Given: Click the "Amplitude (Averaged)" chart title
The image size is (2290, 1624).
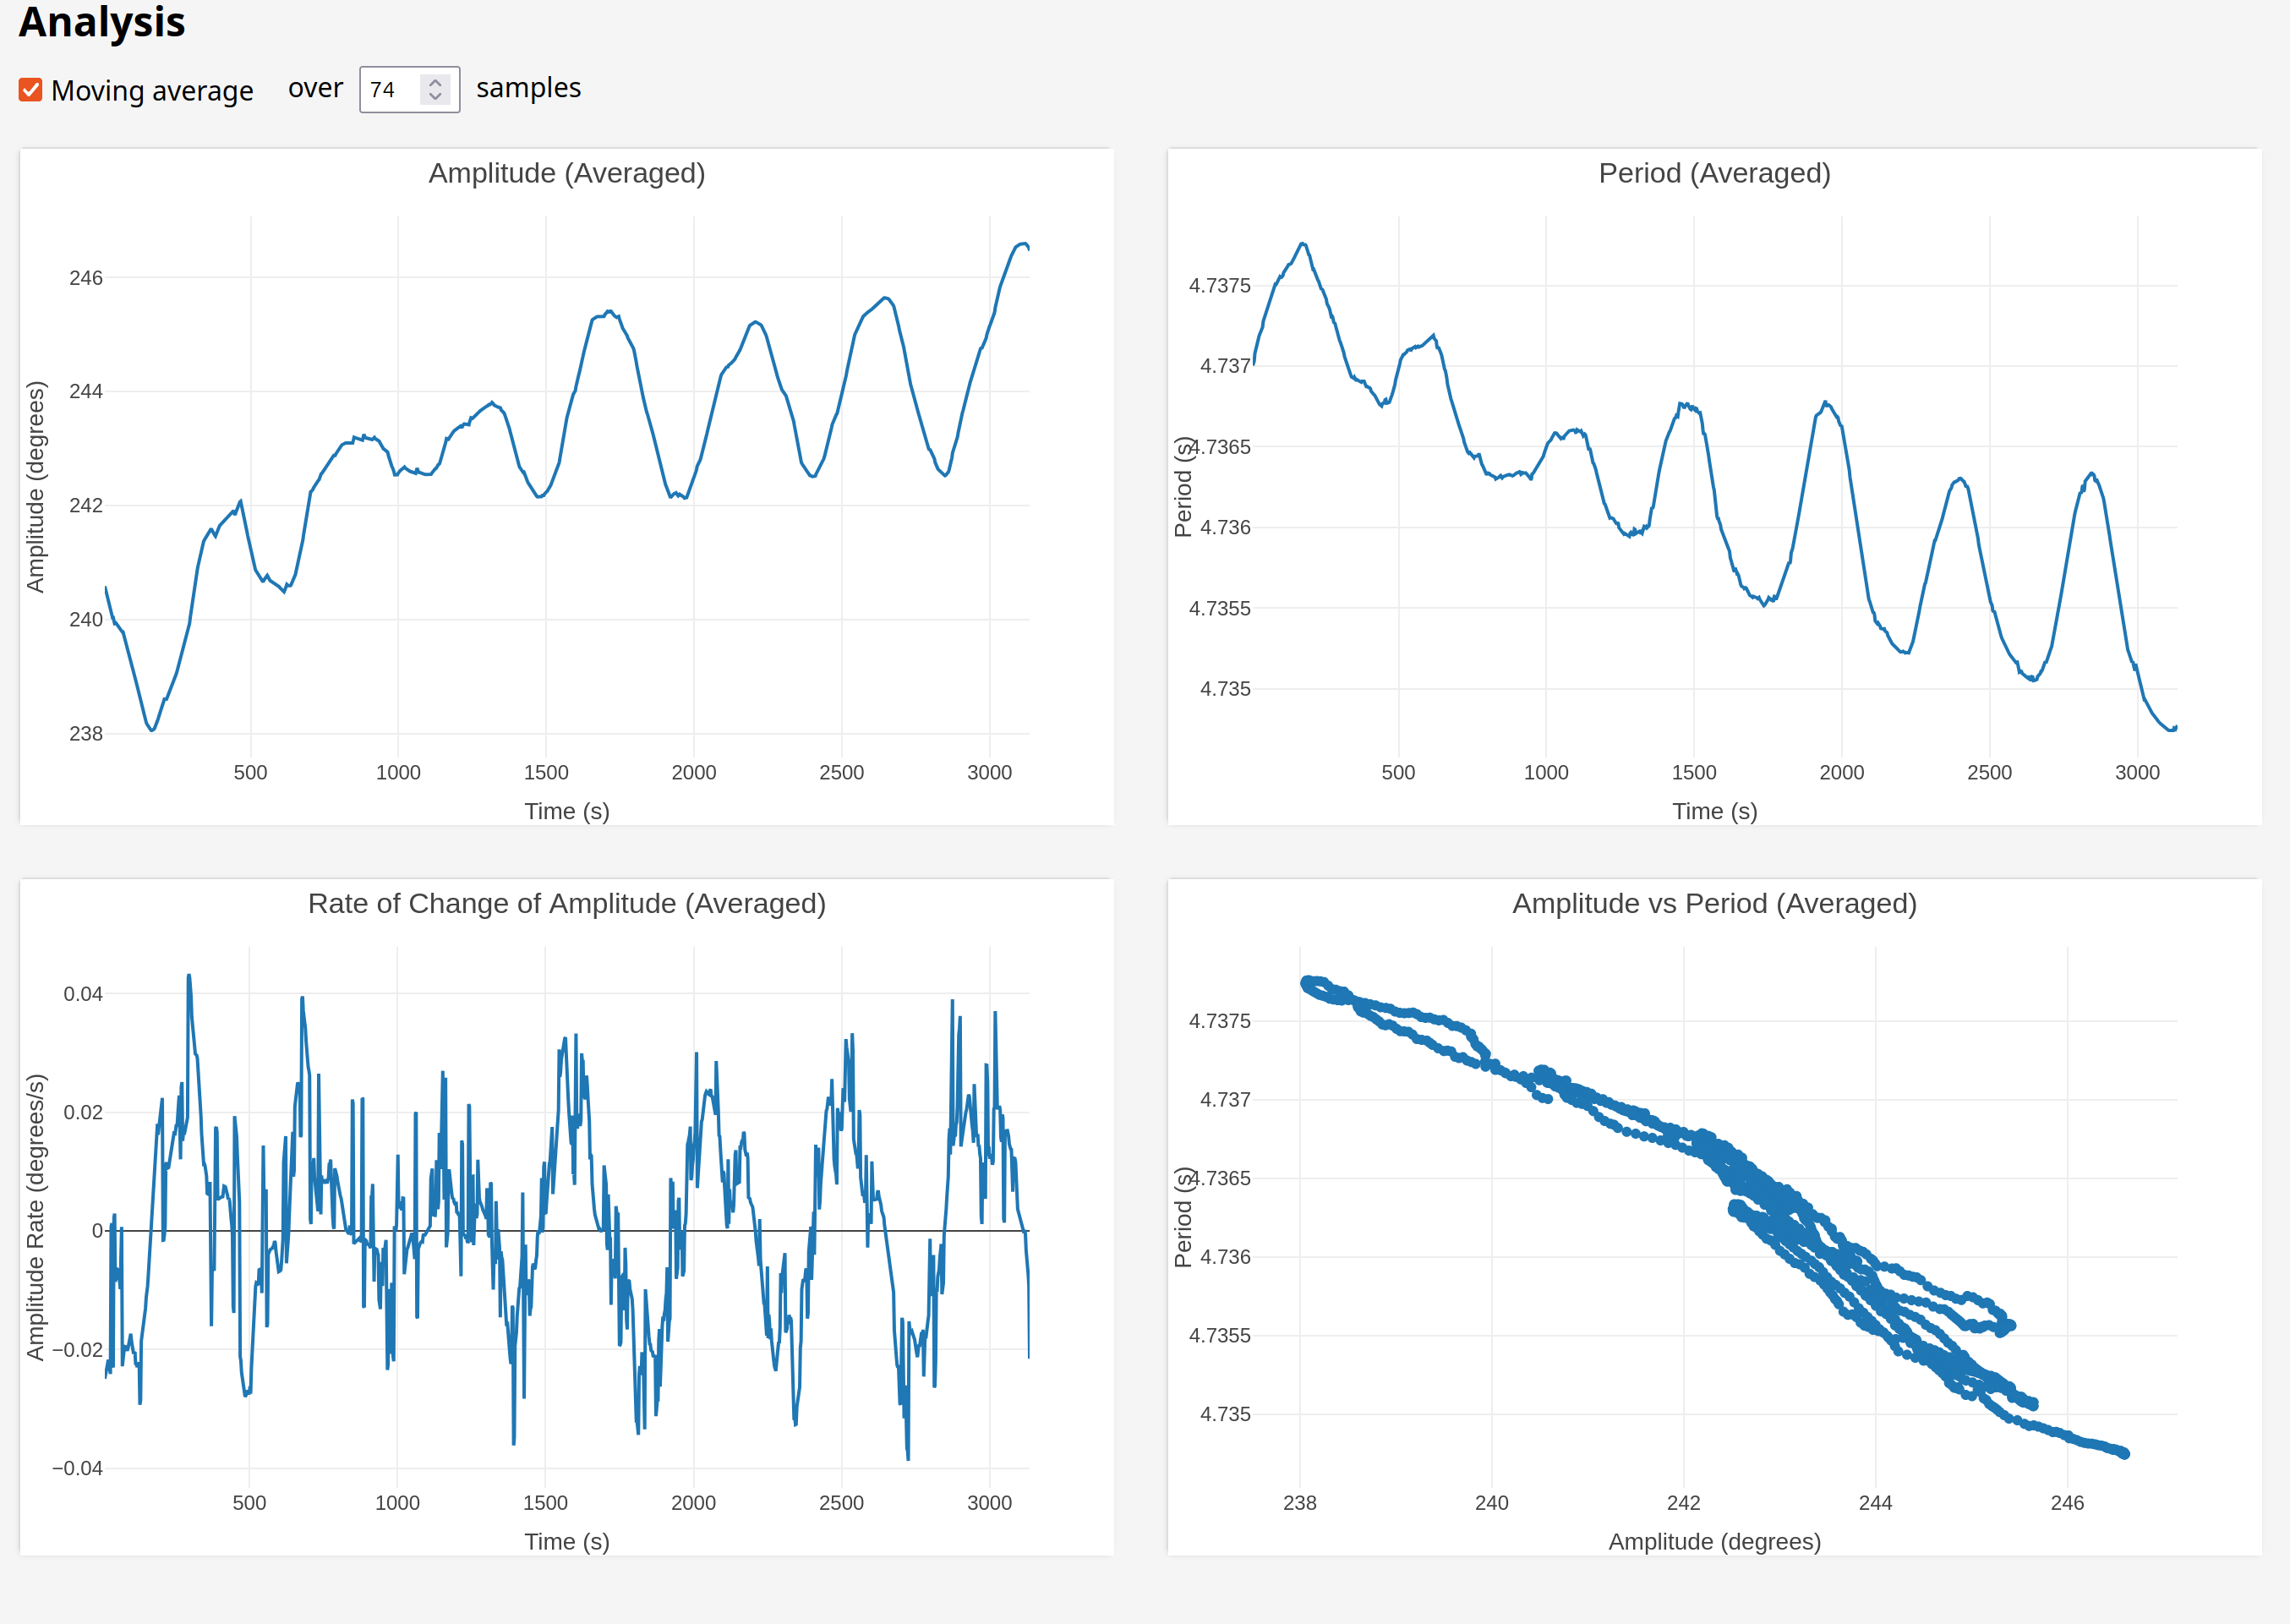Looking at the screenshot, I should (566, 173).
